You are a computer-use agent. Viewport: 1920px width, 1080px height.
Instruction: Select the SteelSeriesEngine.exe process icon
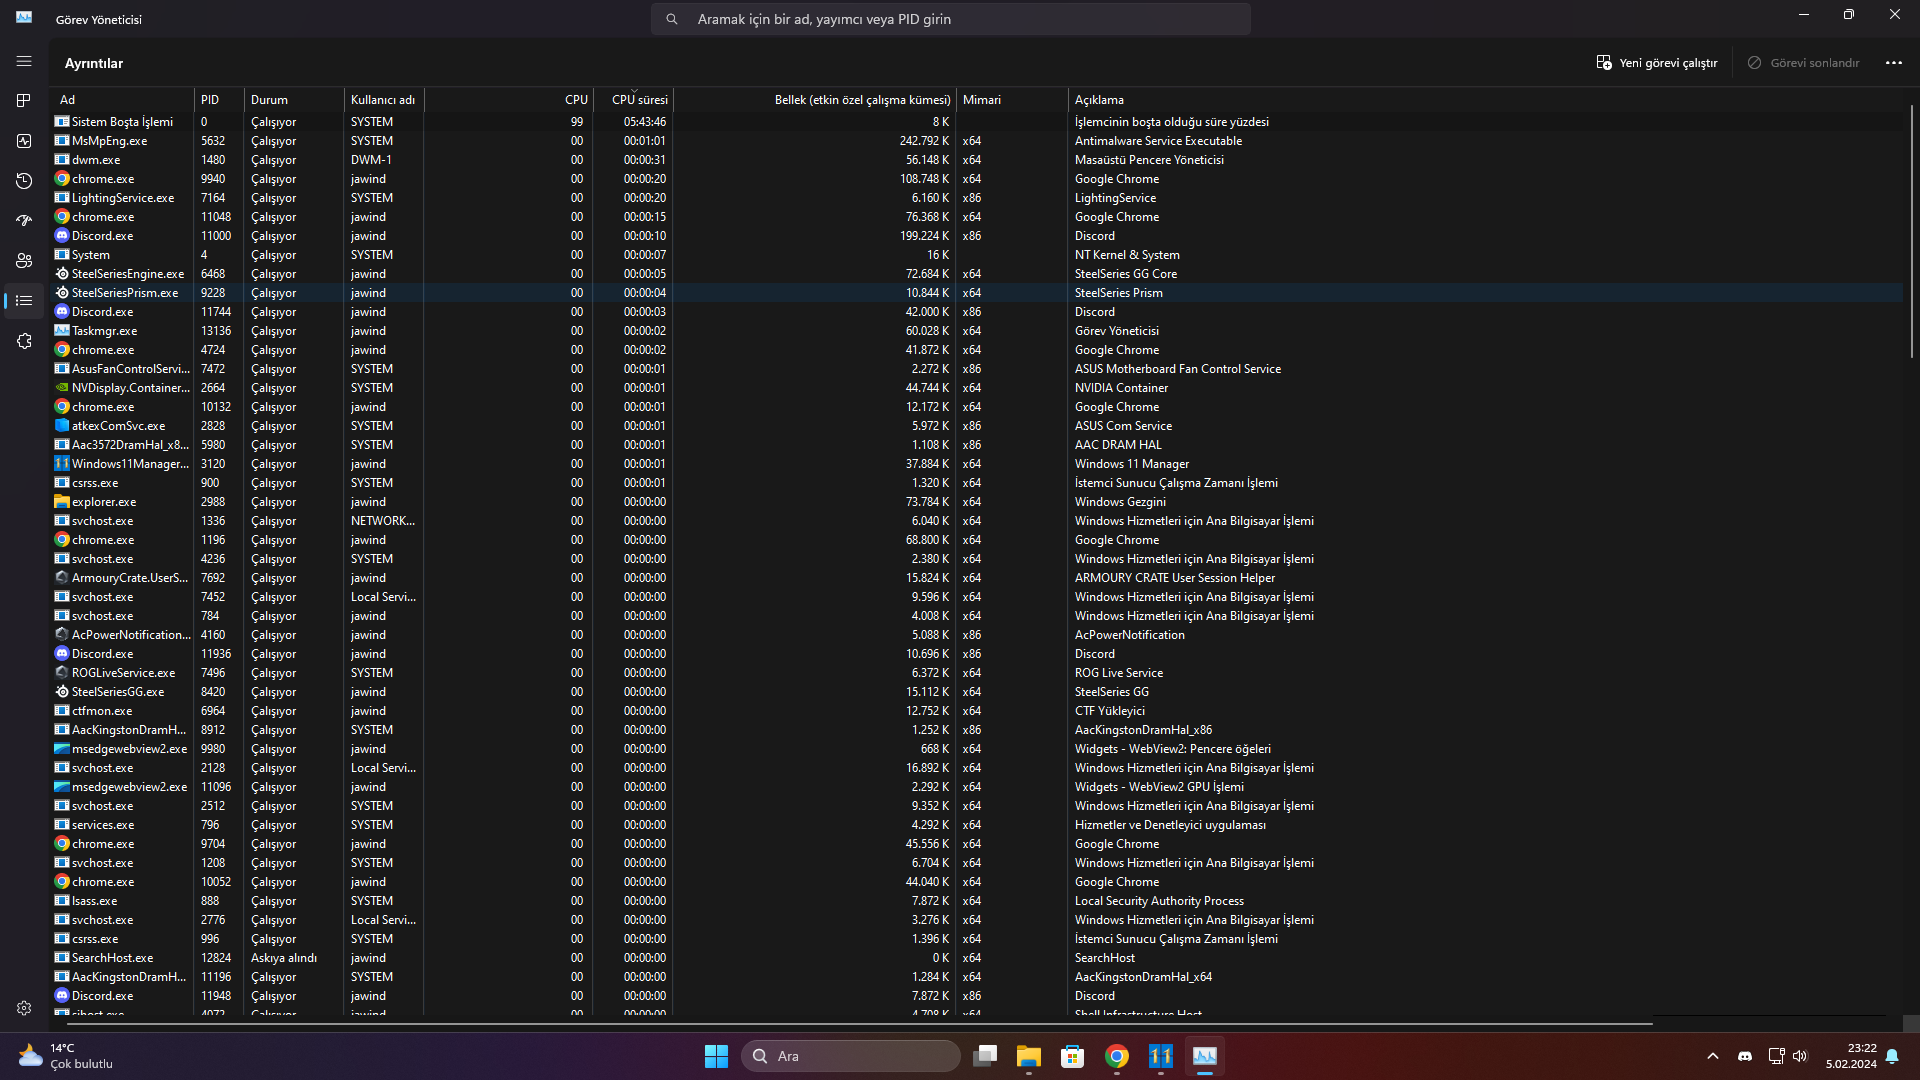click(x=62, y=274)
